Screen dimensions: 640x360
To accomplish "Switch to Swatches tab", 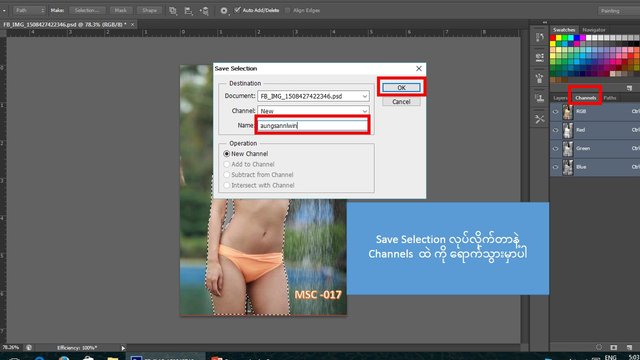I will (564, 30).
